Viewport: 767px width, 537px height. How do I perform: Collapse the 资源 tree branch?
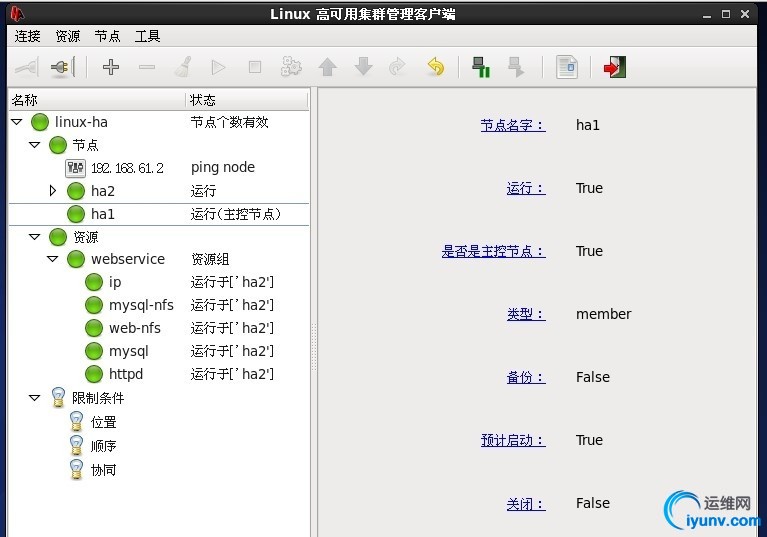pos(35,237)
